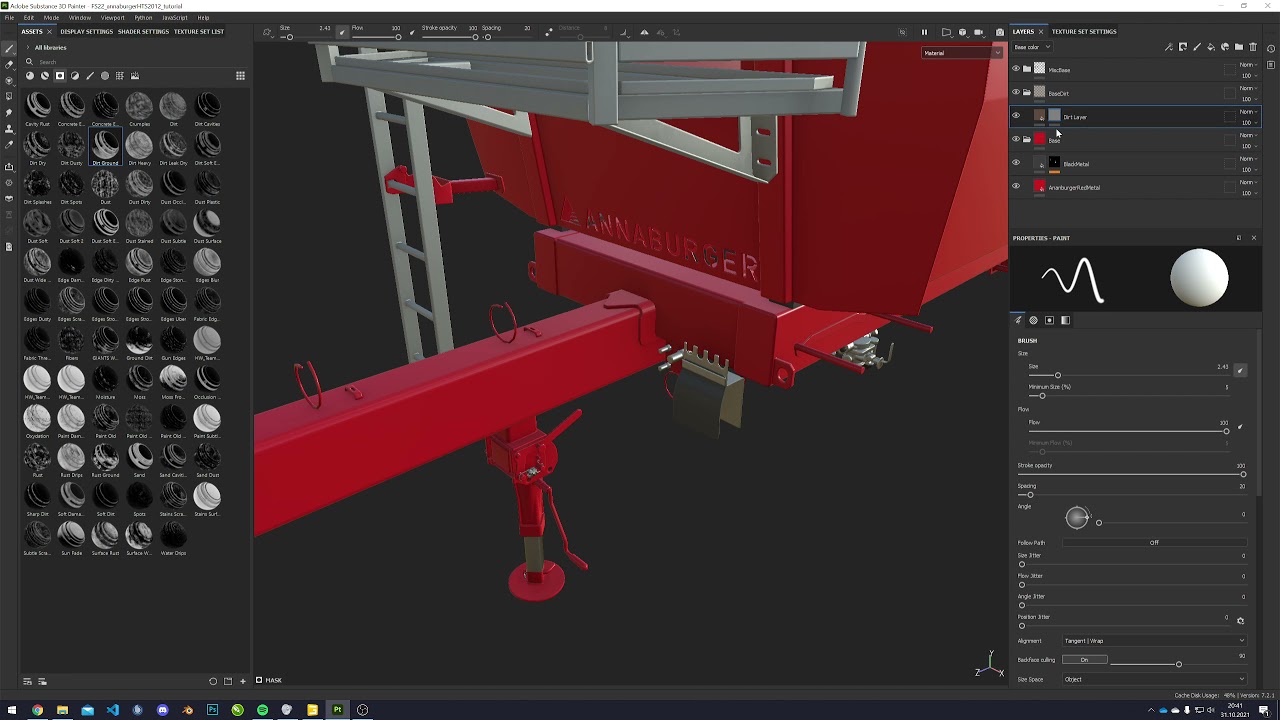1280x720 pixels.
Task: Select the Projection tool
Action: click(x=9, y=80)
